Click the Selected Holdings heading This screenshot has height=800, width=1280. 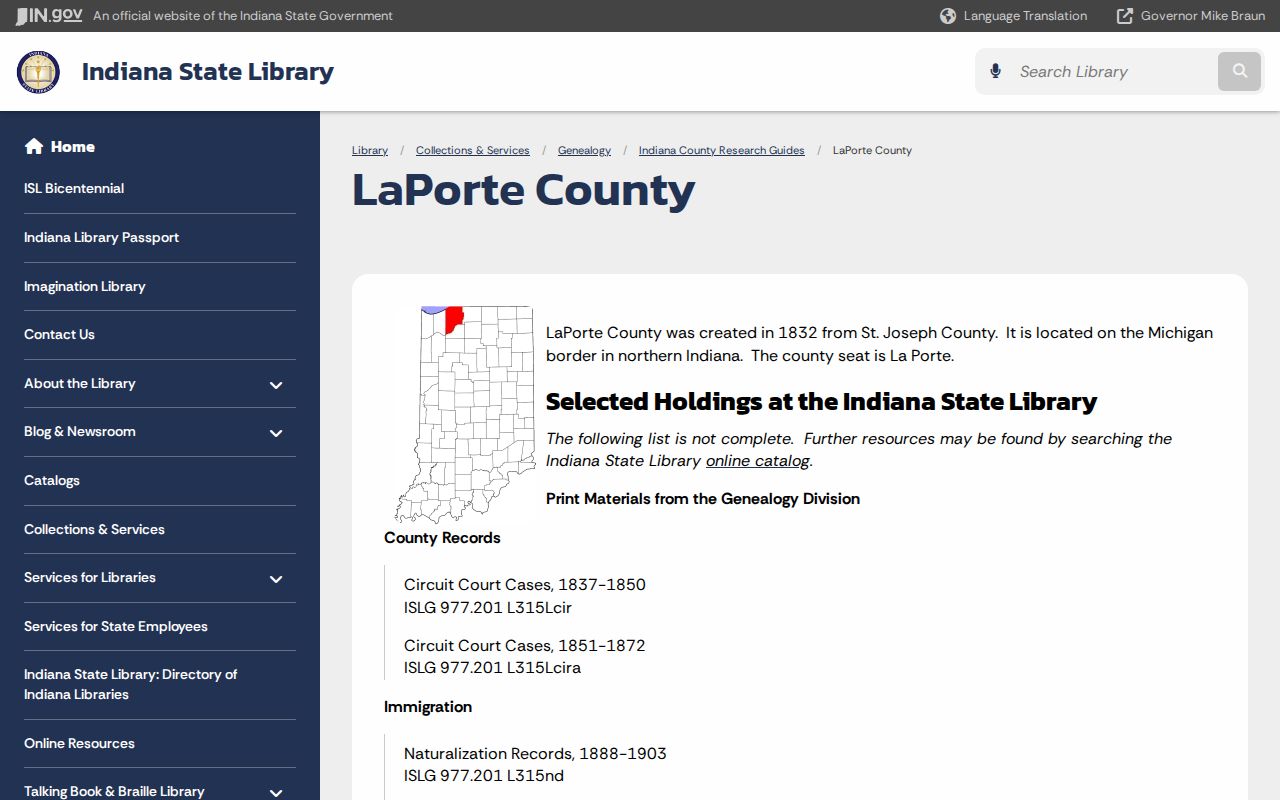[821, 402]
